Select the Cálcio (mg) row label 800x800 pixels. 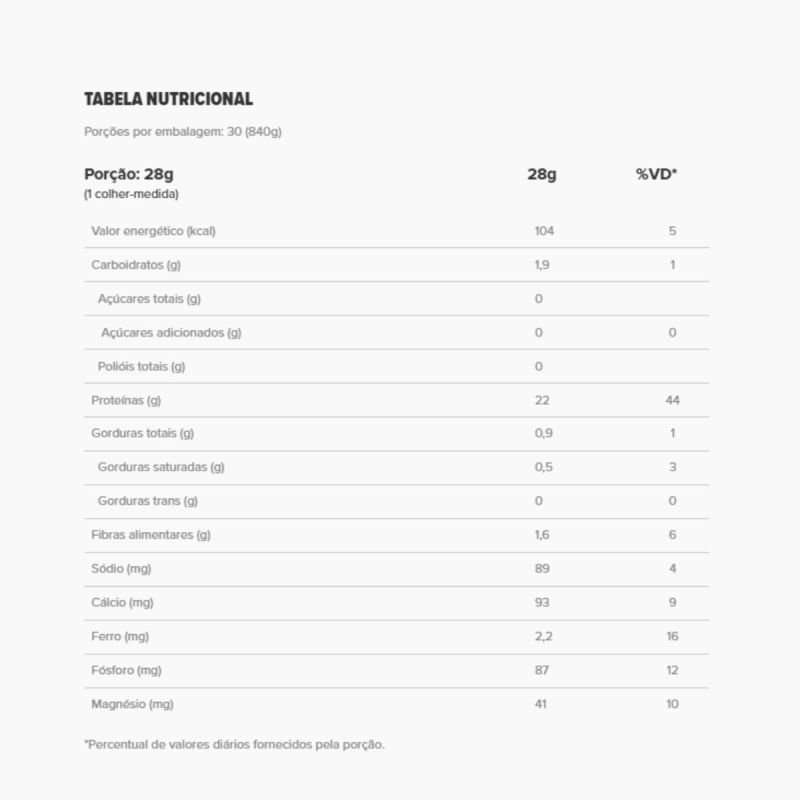pos(122,603)
